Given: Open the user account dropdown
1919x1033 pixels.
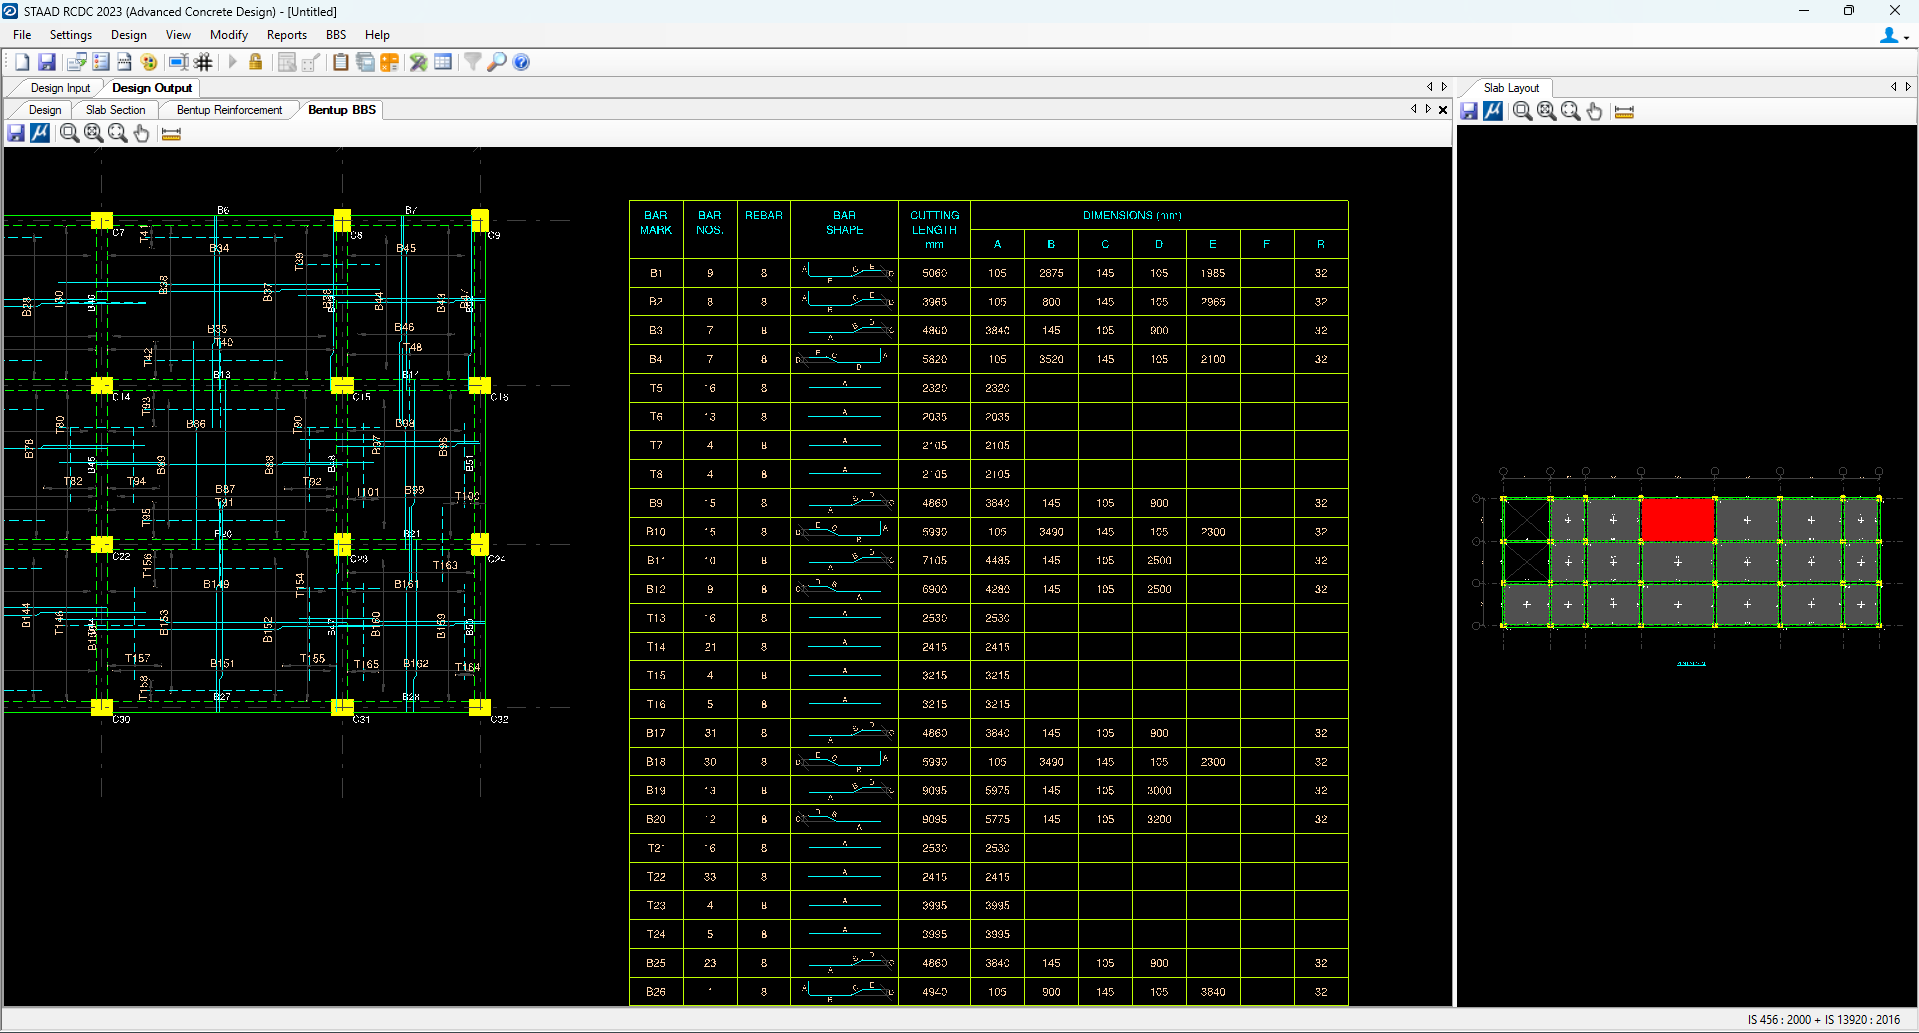Looking at the screenshot, I should pos(1893,36).
